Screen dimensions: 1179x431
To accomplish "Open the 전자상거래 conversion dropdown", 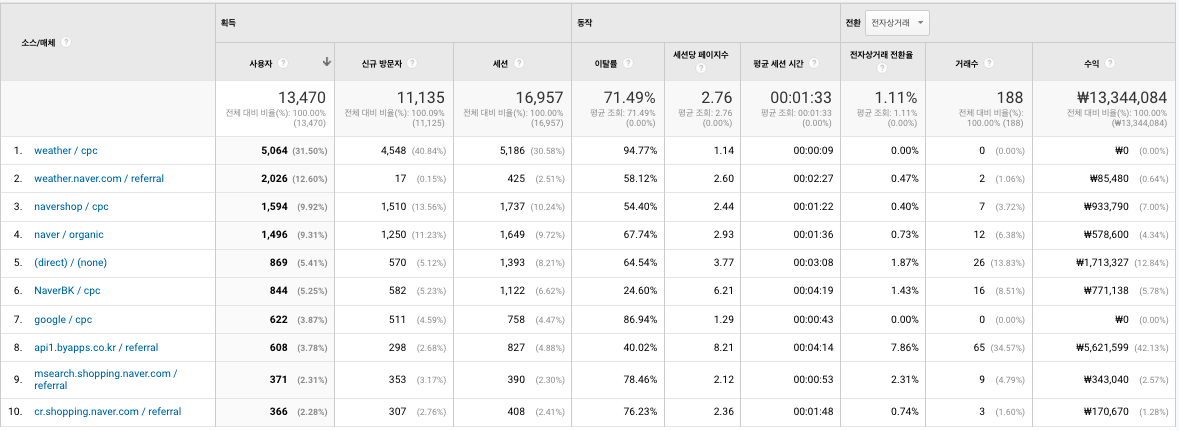I will [x=897, y=23].
